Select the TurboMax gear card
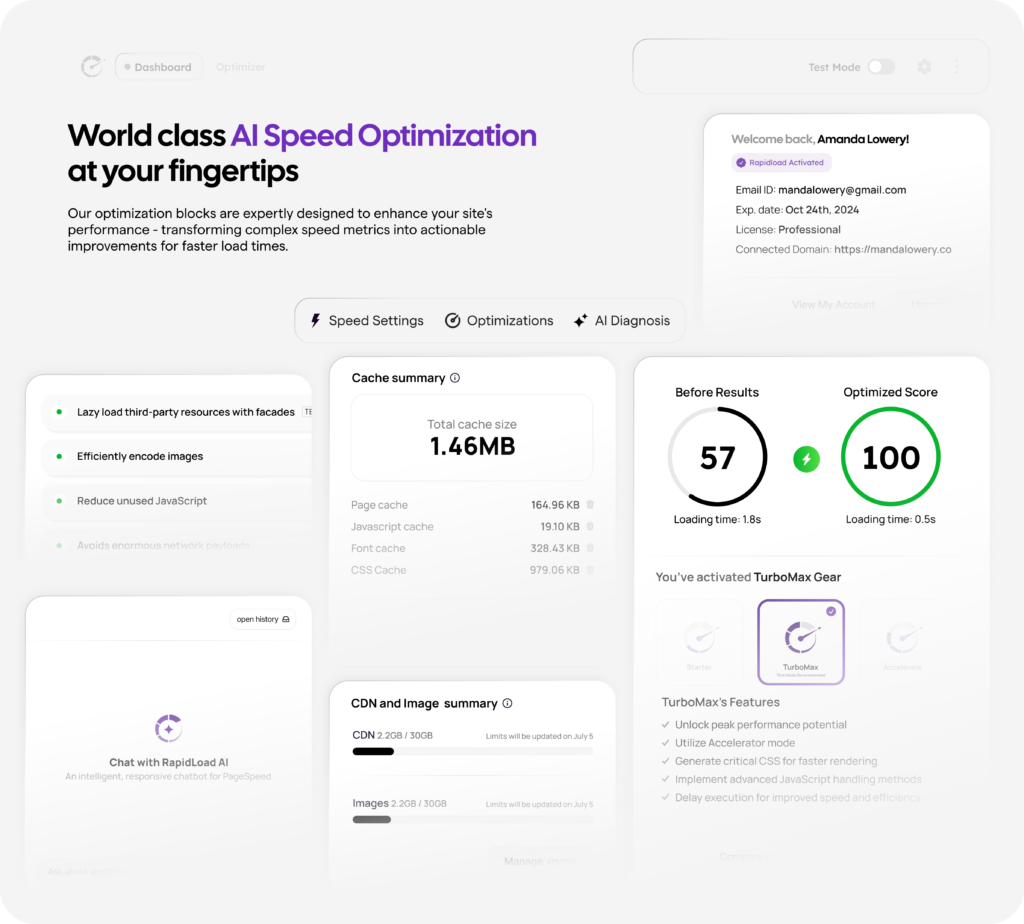This screenshot has width=1024, height=924. 800,641
